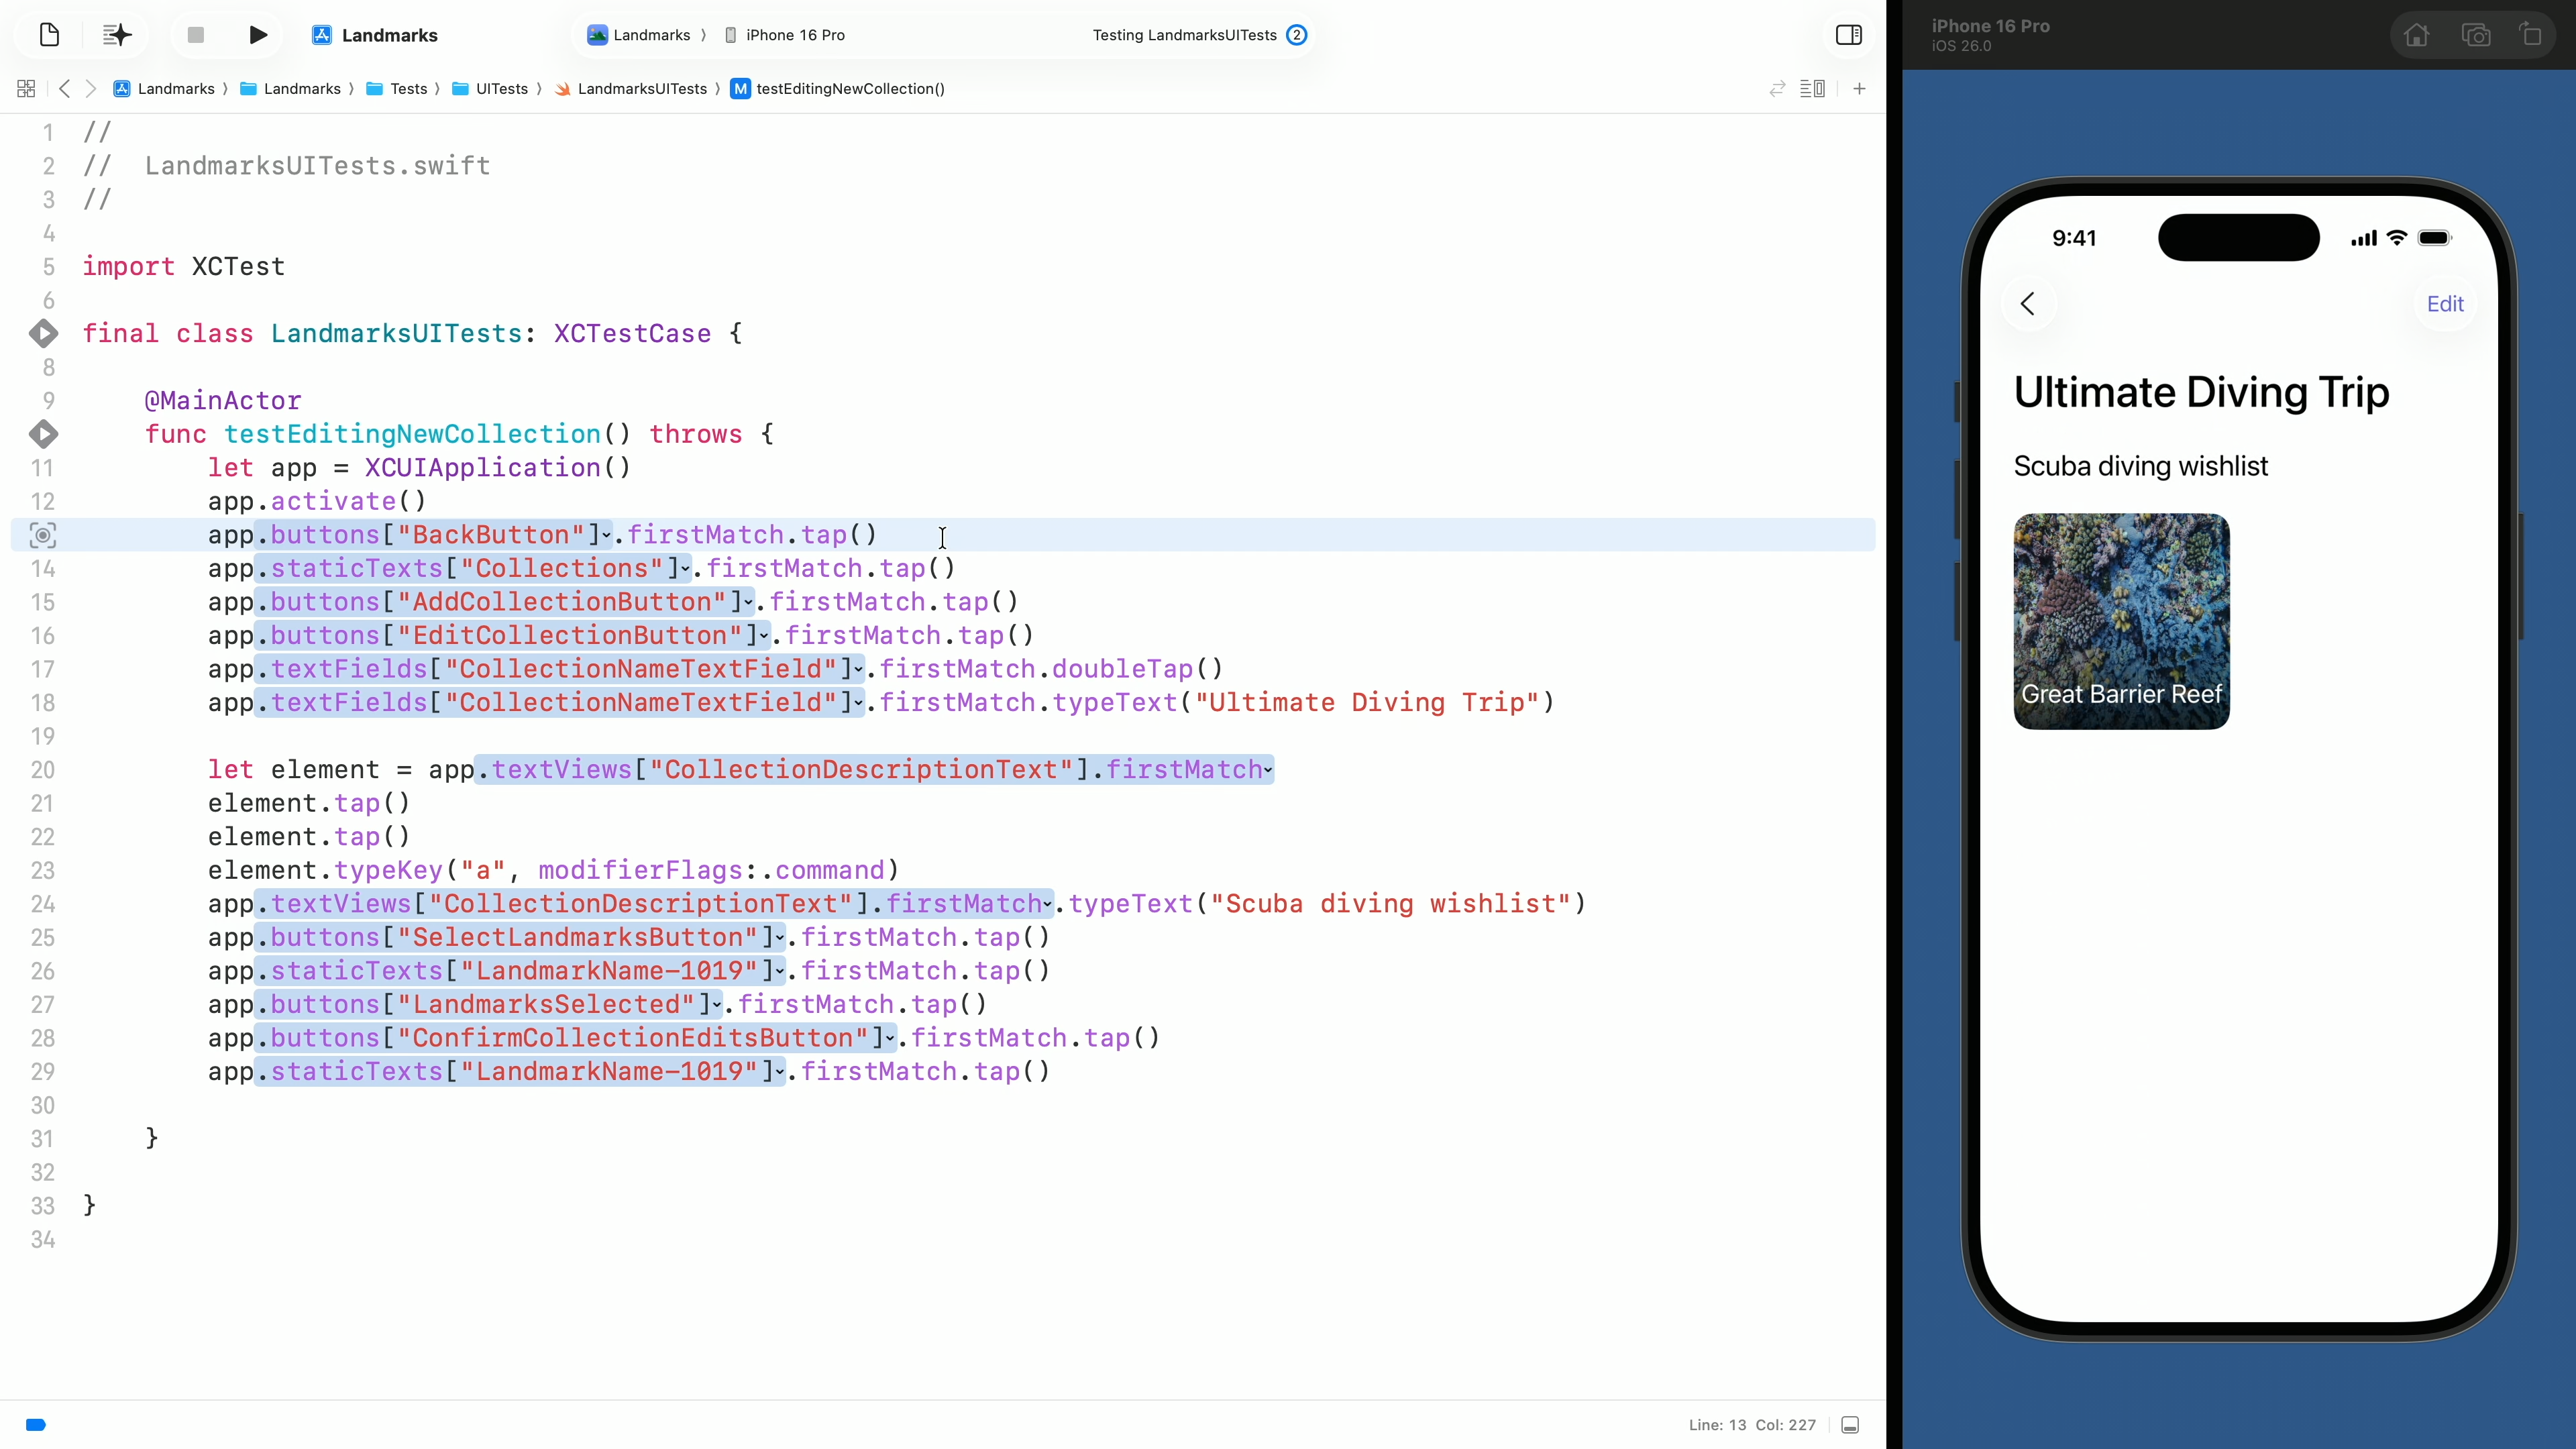This screenshot has height=1449, width=2576.
Task: Add a new editor pane
Action: 1859,89
